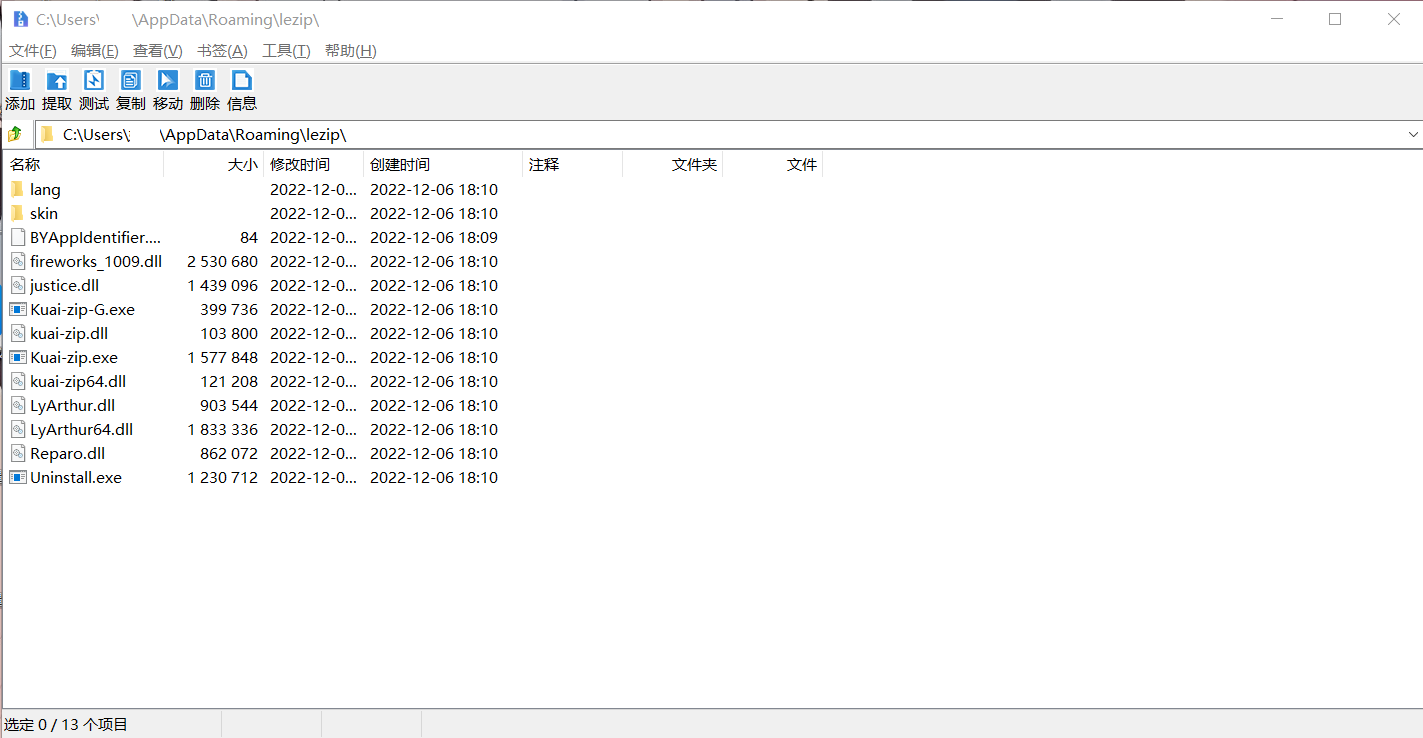Select the Reparo.dll file name

(x=67, y=453)
